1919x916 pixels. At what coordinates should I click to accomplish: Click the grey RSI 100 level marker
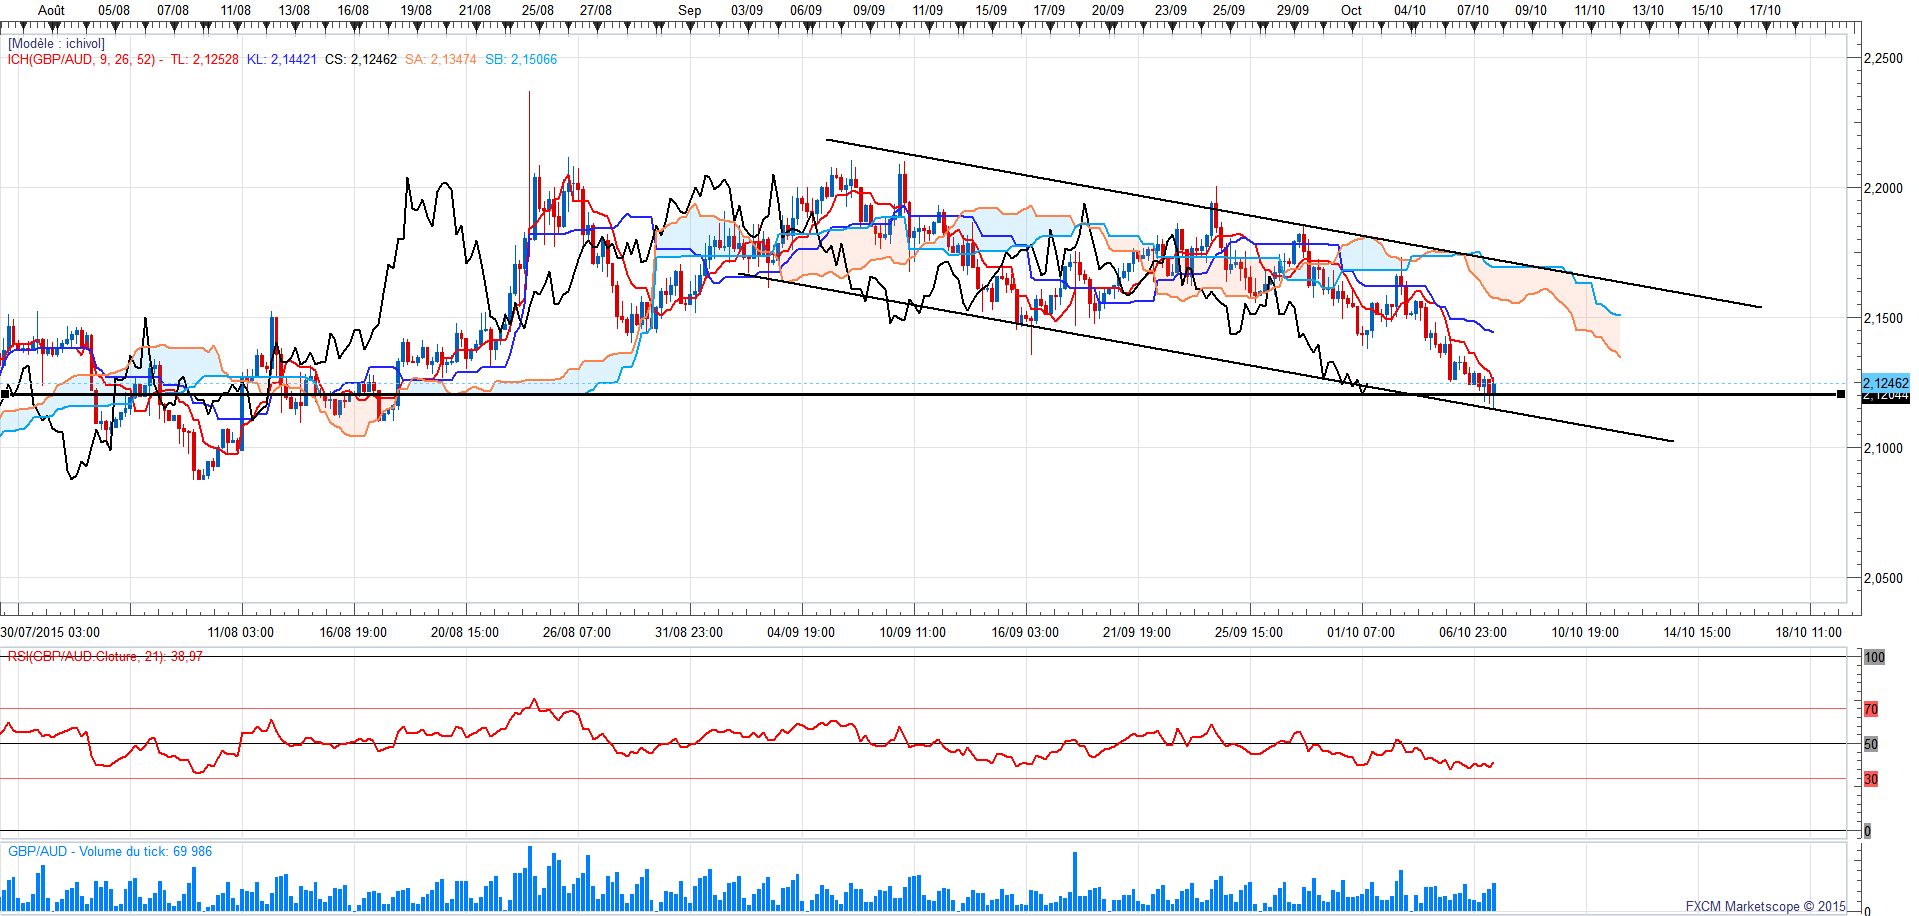[1874, 658]
